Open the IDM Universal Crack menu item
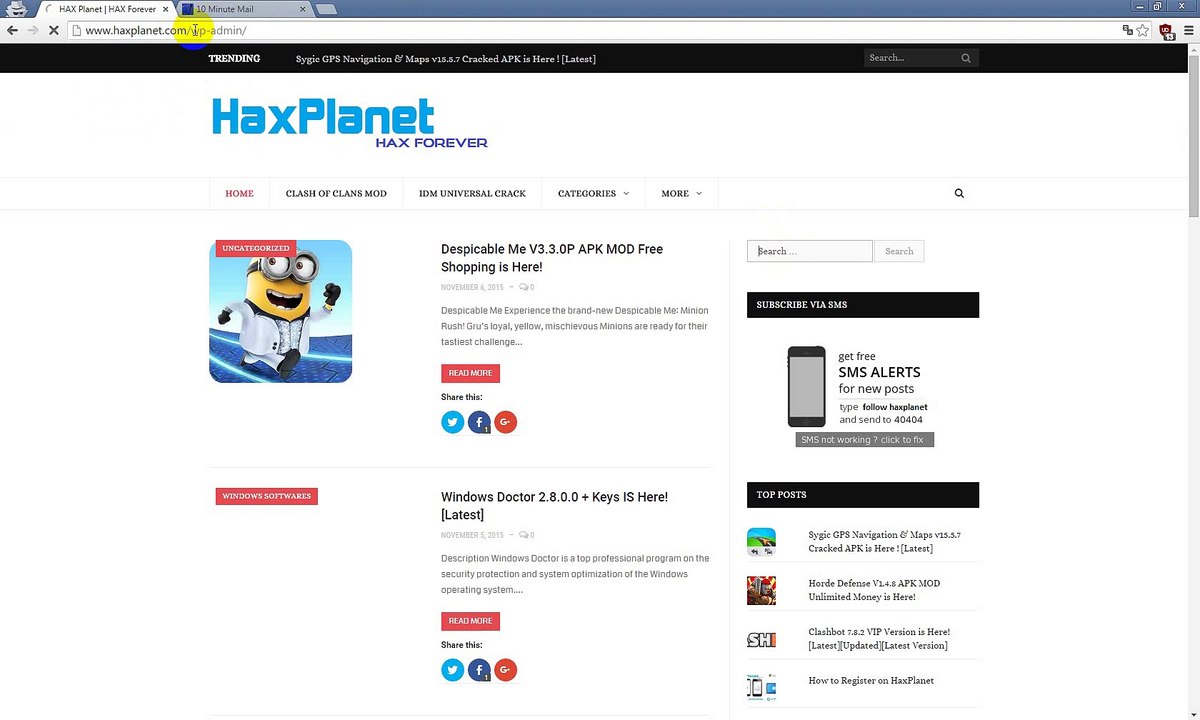This screenshot has width=1200, height=720. 472,193
